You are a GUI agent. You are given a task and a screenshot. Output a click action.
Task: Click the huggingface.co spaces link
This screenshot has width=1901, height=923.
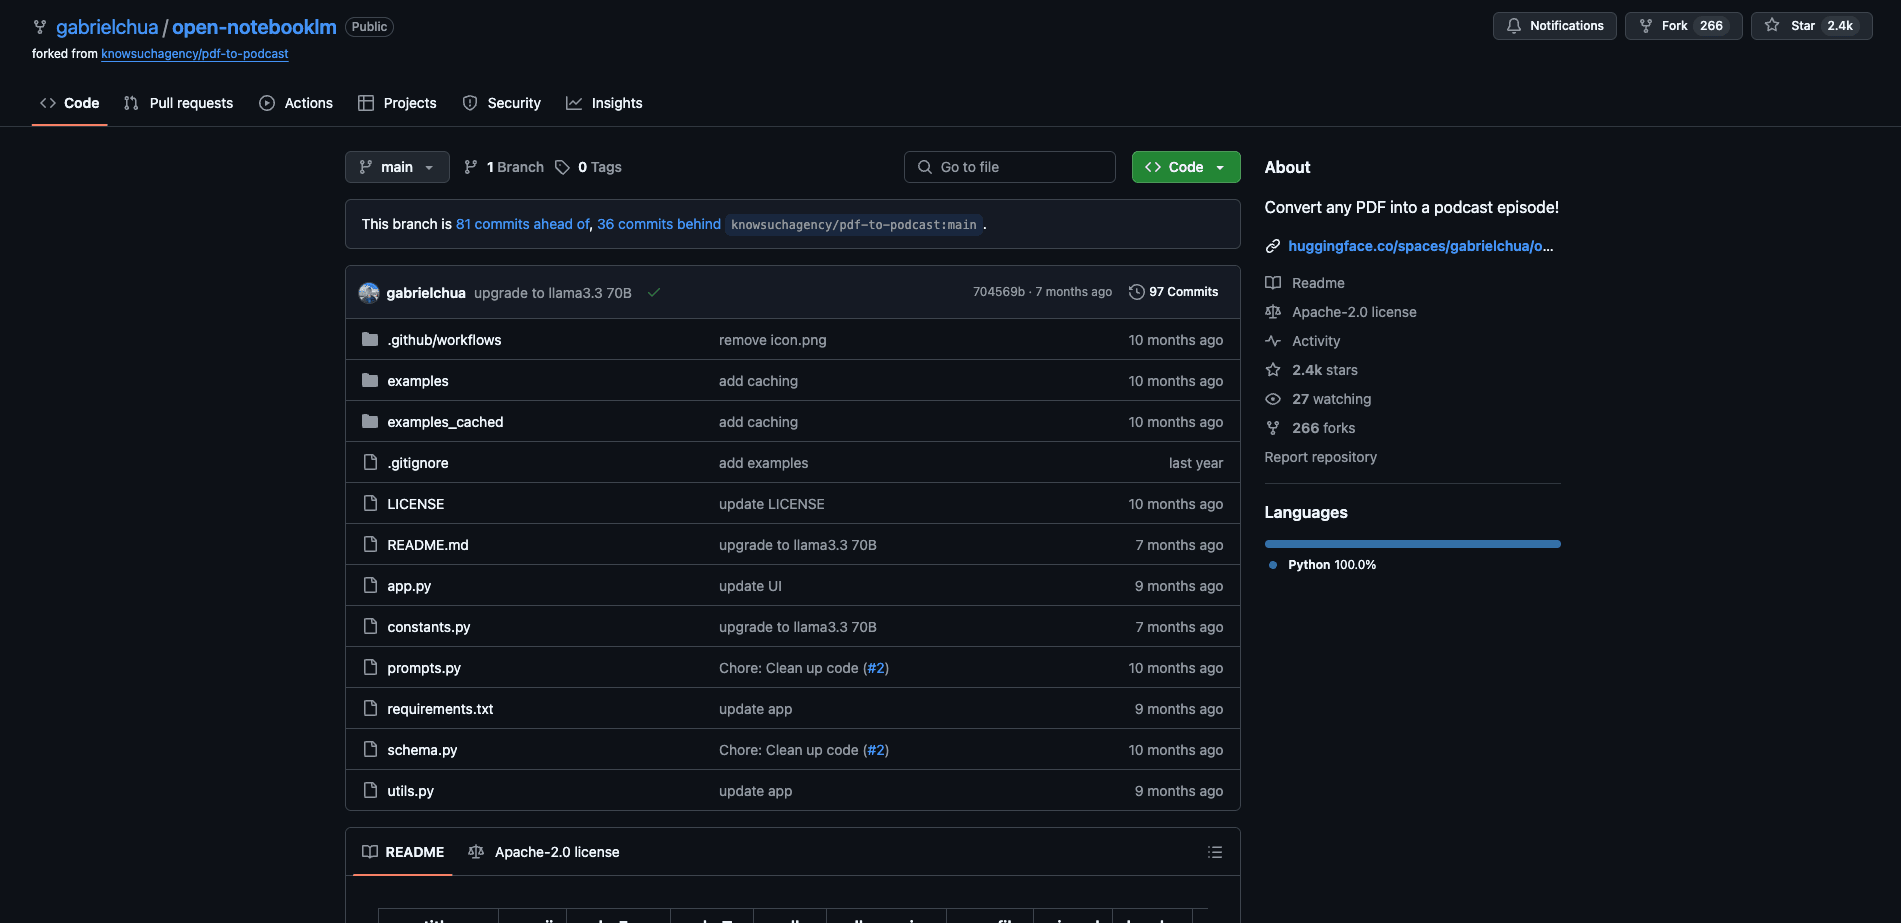coord(1420,246)
